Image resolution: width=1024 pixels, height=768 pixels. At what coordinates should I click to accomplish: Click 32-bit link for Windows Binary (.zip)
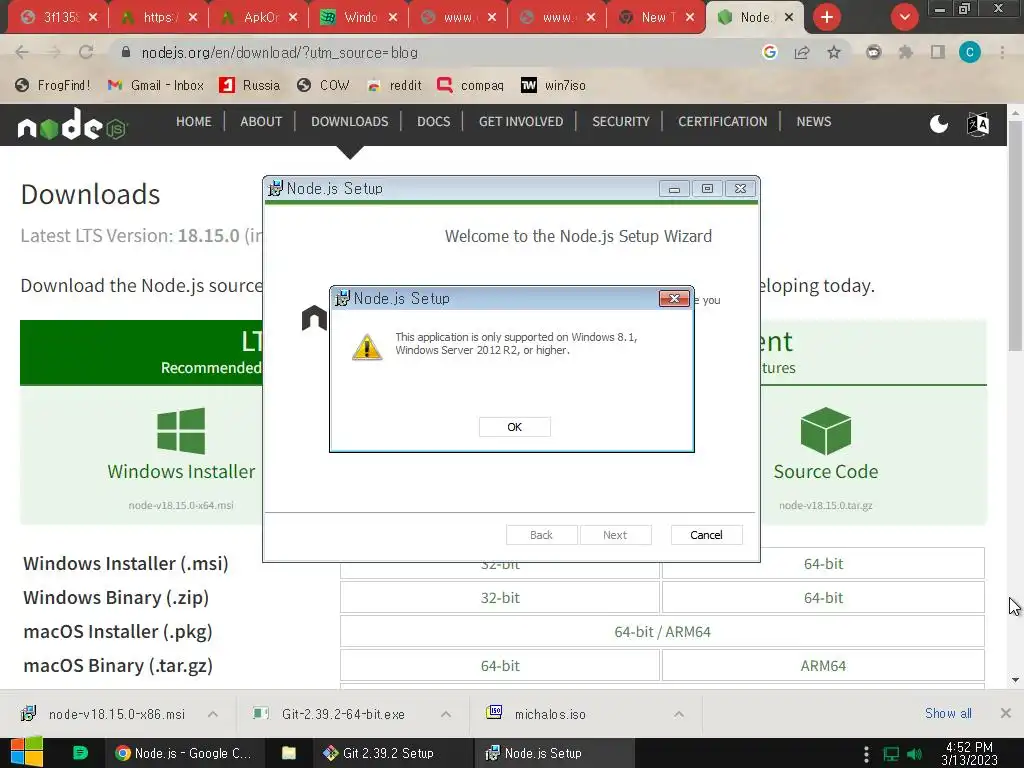pyautogui.click(x=500, y=598)
